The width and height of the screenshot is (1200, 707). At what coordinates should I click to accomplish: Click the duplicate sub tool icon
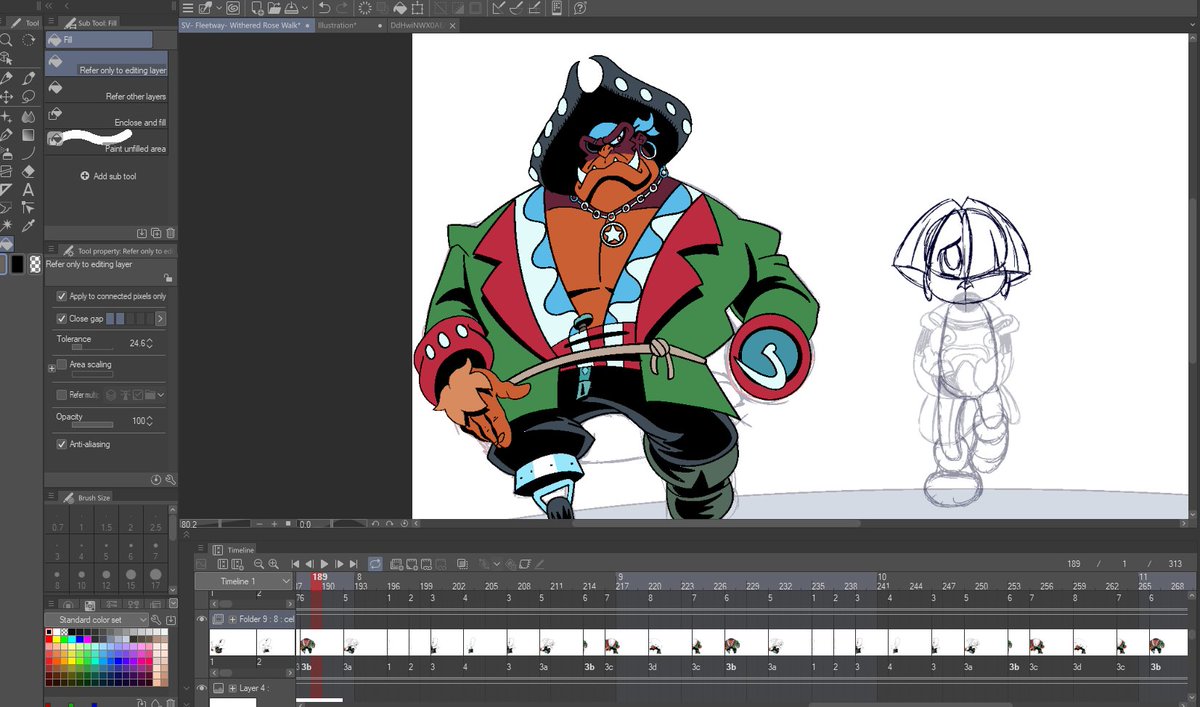click(x=156, y=233)
